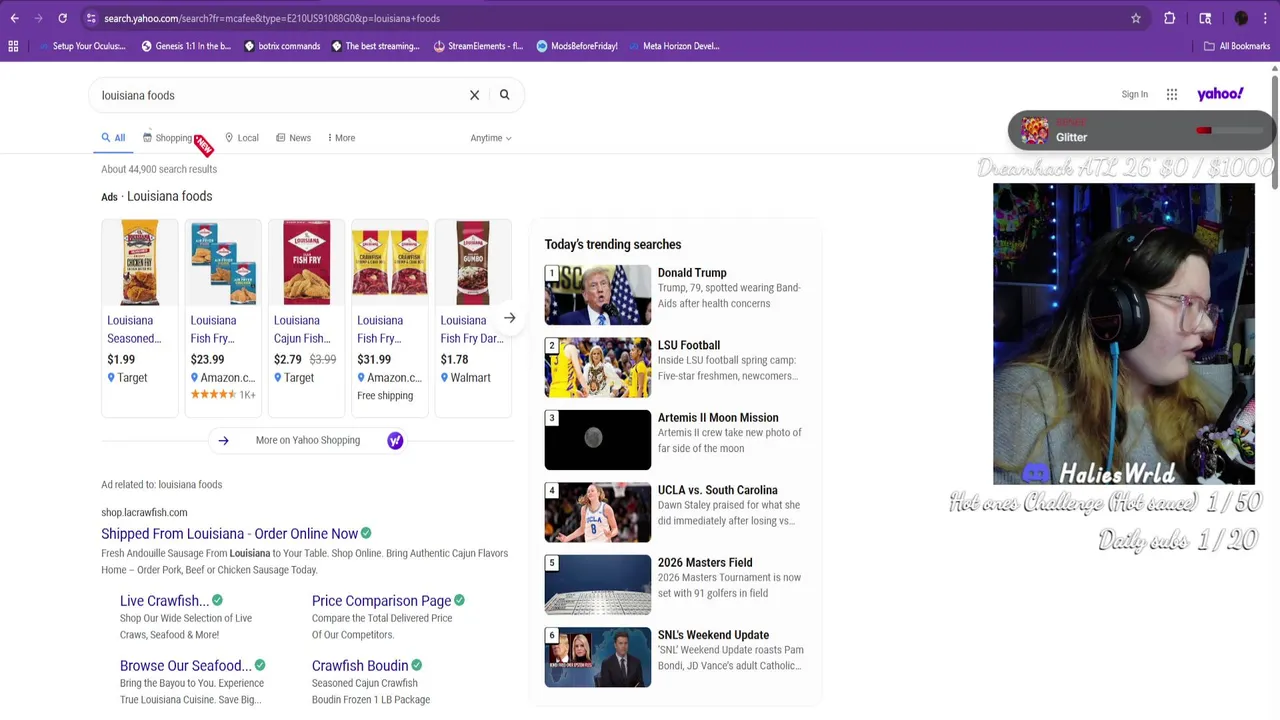Viewport: 1280px width, 720px height.
Task: Open Genesis 1:1 bookmark
Action: click(186, 46)
